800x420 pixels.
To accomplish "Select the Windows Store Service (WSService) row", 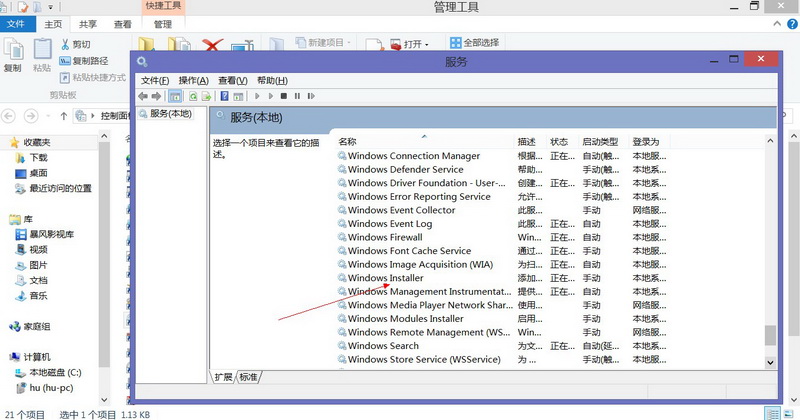I will (x=502, y=359).
